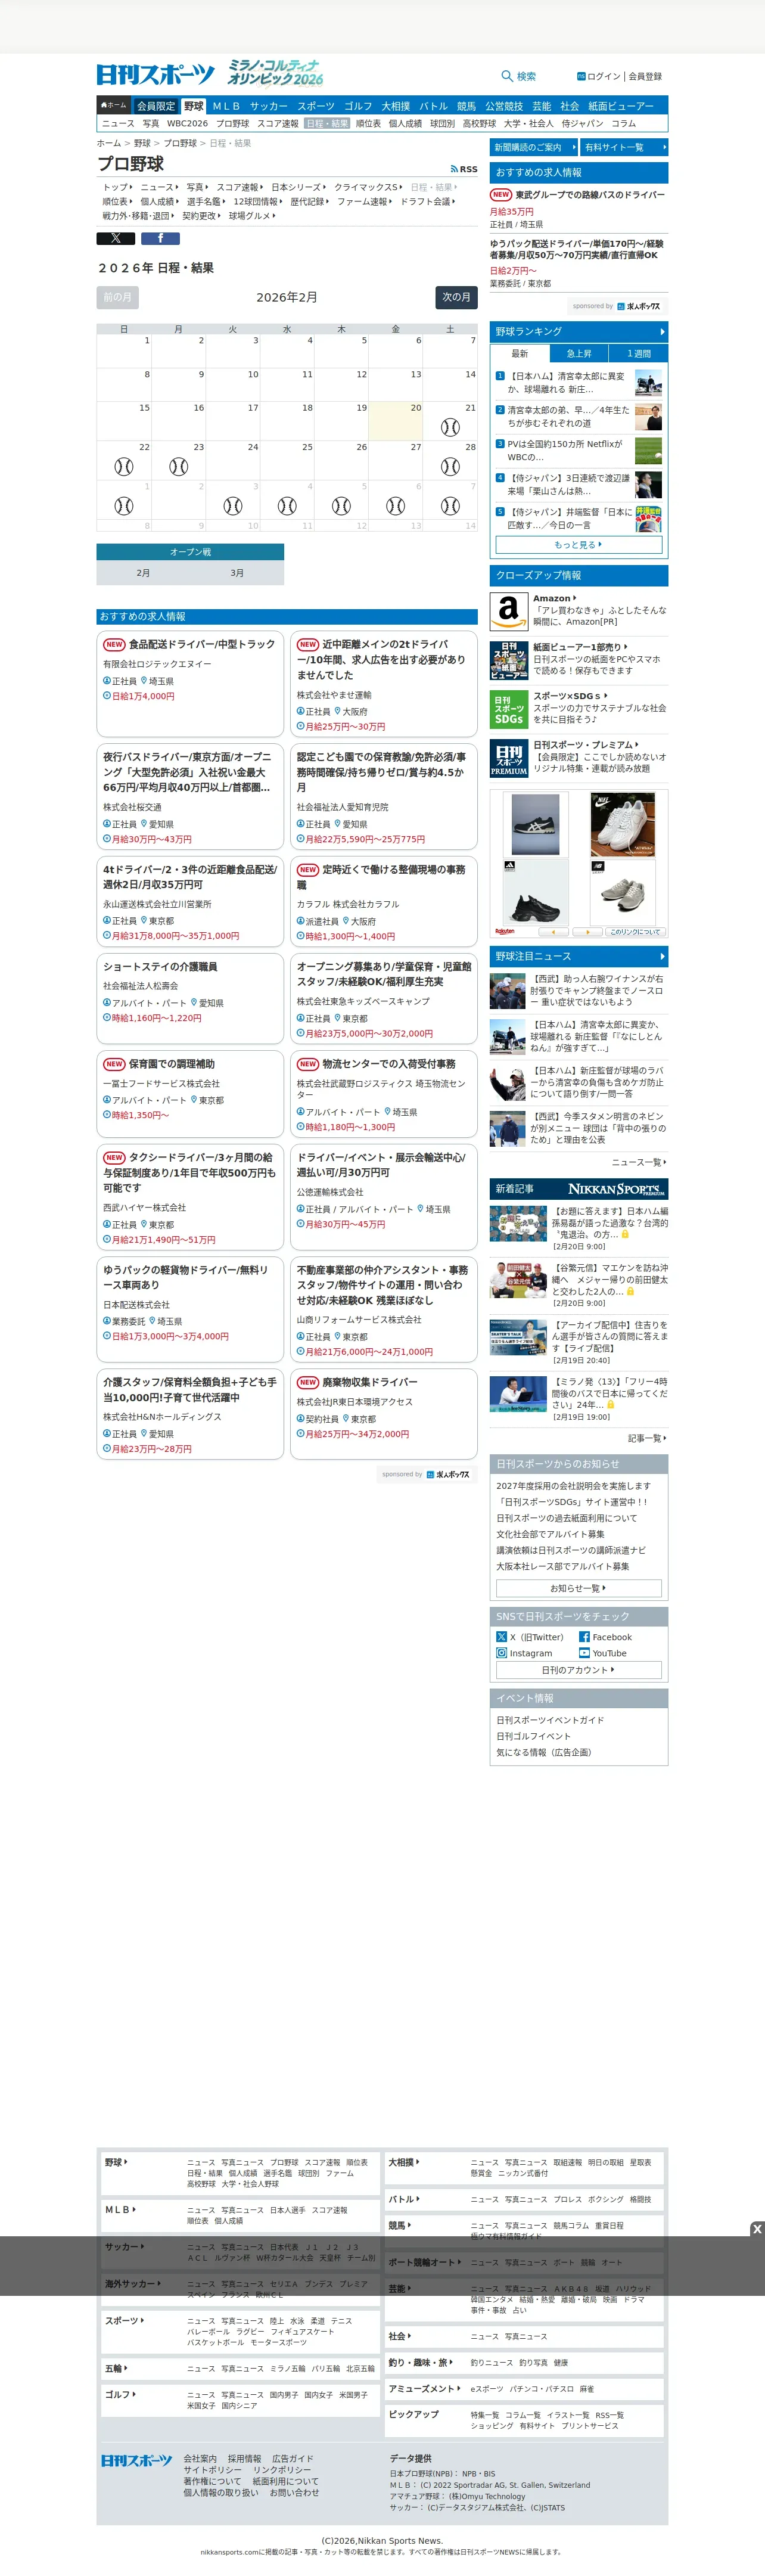Open the baseball icon on February 21
This screenshot has height=2576, width=765.
click(450, 427)
